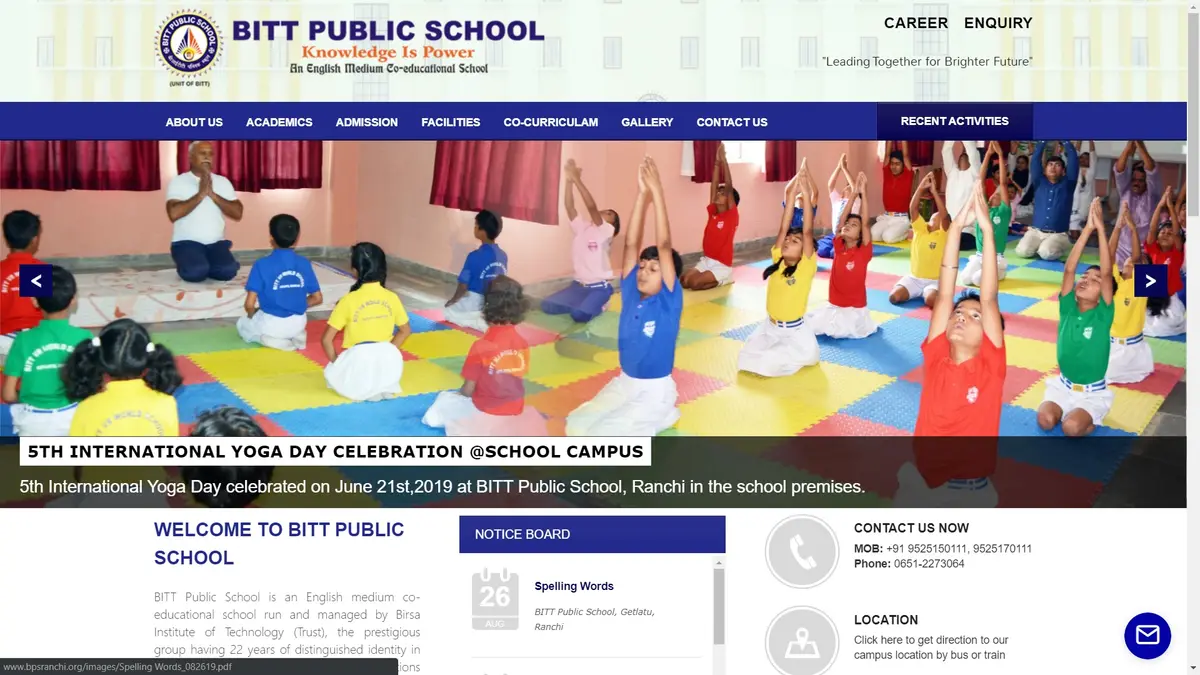Click the RECENT ACTIVITIES button
1200x675 pixels.
(955, 121)
